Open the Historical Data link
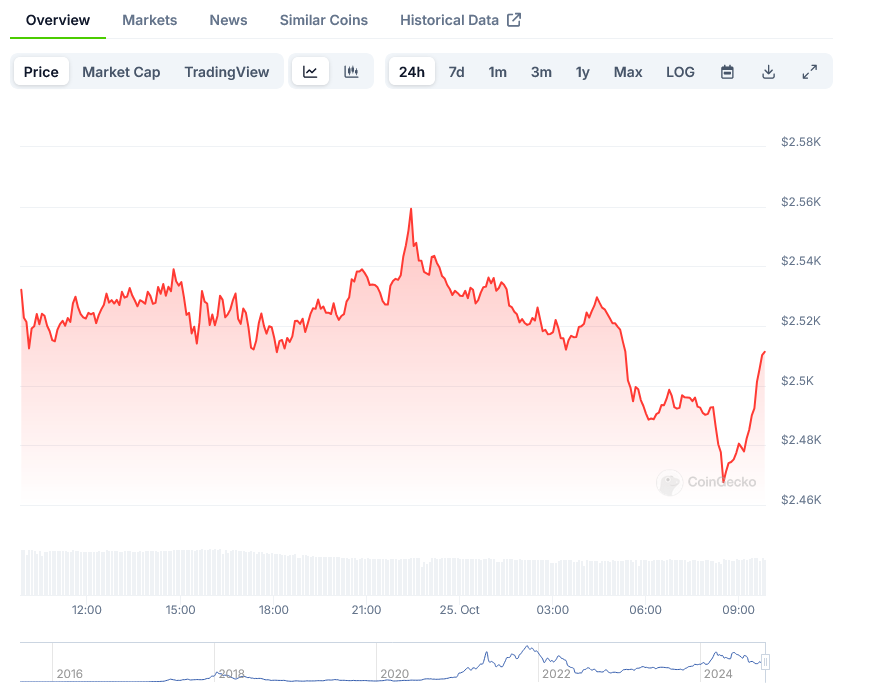Screen dimensions: 889x696 [449, 20]
